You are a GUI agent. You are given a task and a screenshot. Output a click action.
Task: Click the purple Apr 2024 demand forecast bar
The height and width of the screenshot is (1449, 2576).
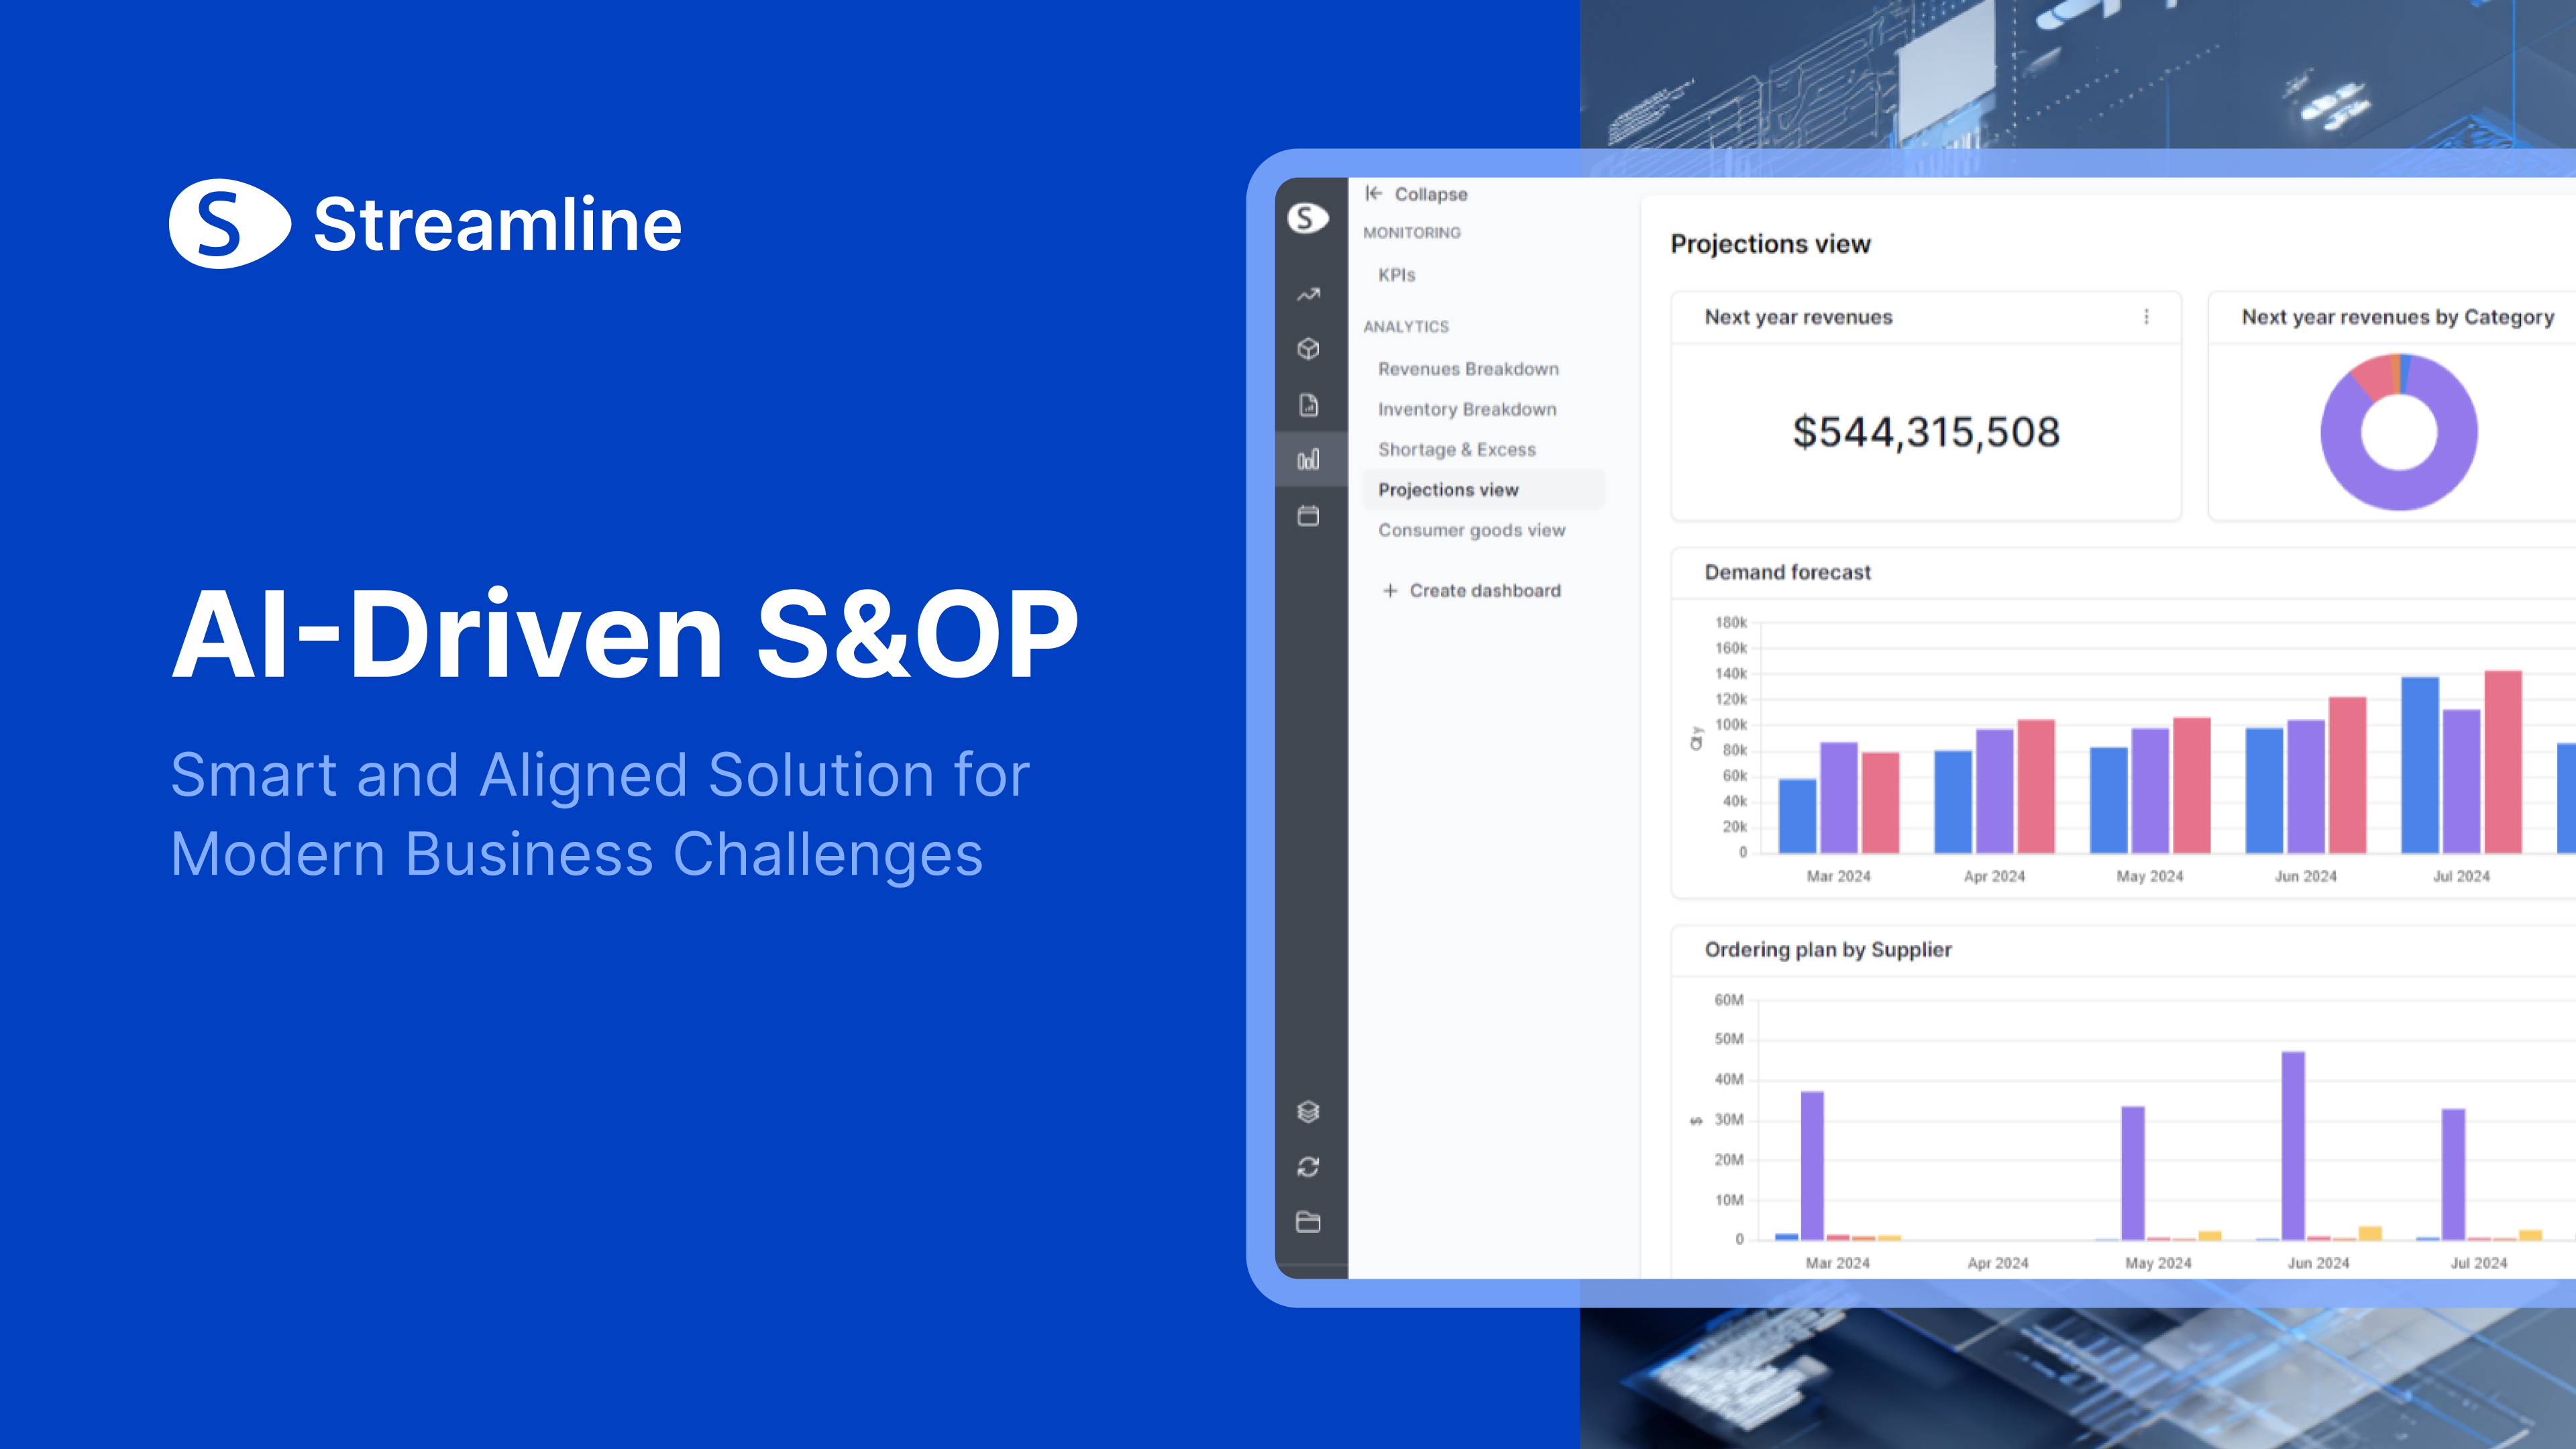1994,791
